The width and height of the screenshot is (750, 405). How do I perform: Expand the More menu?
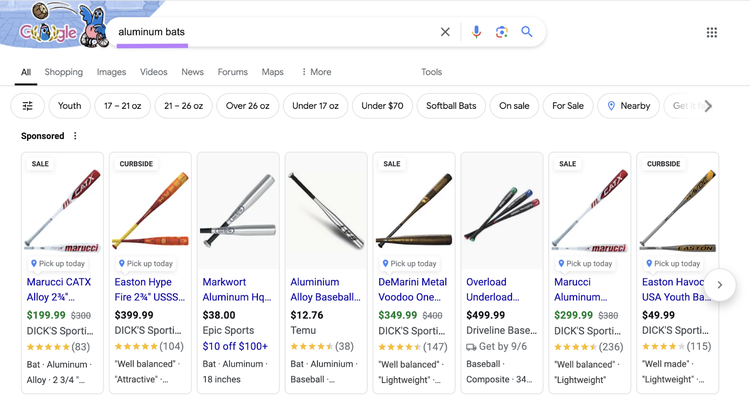(x=316, y=72)
